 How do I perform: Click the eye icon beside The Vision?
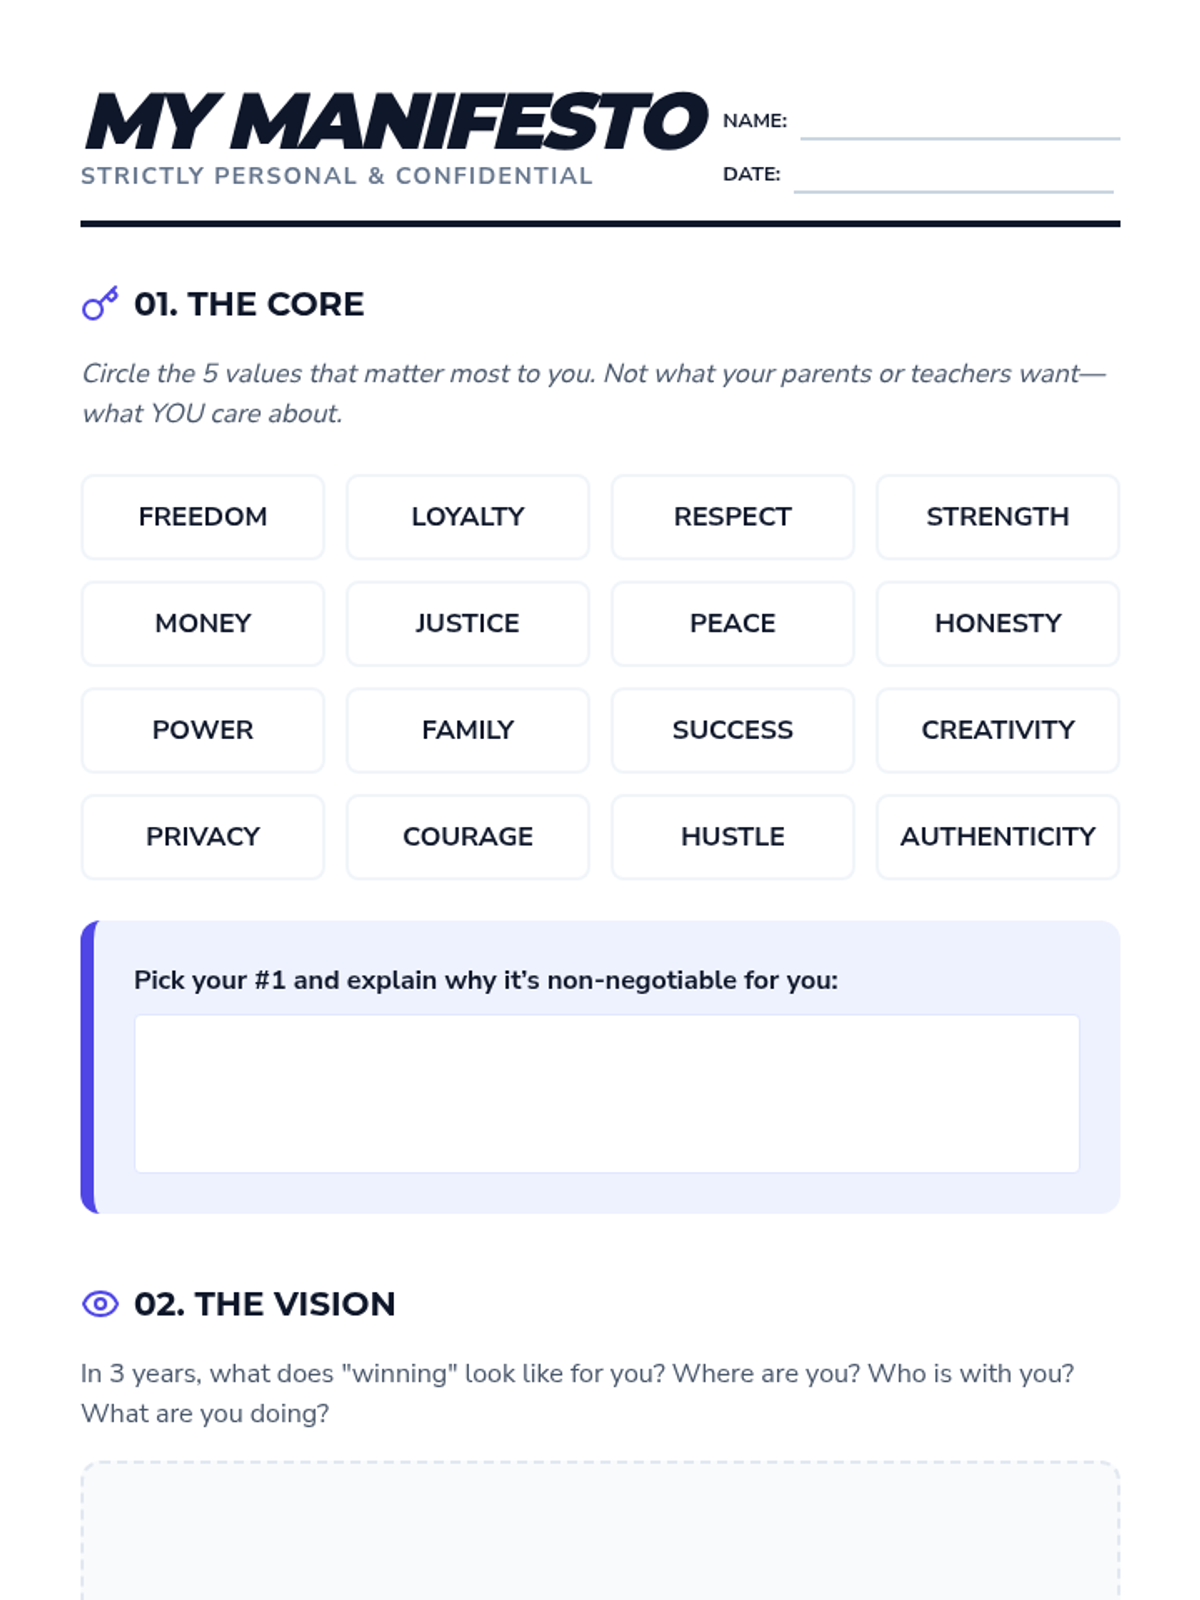[x=100, y=1304]
